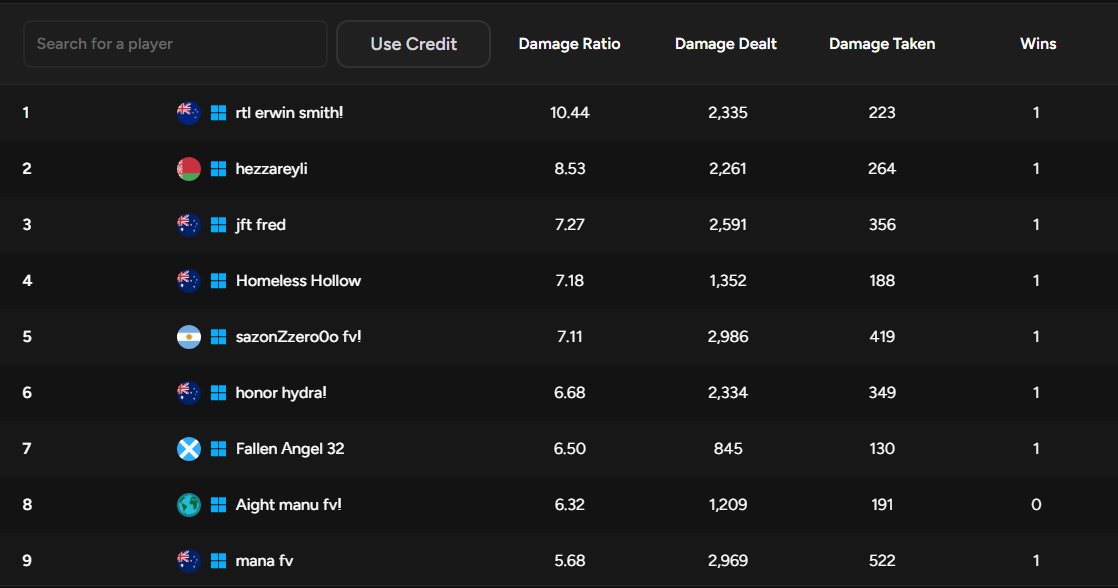Click damage ratio value 5.68
1118x588 pixels.
pos(570,561)
